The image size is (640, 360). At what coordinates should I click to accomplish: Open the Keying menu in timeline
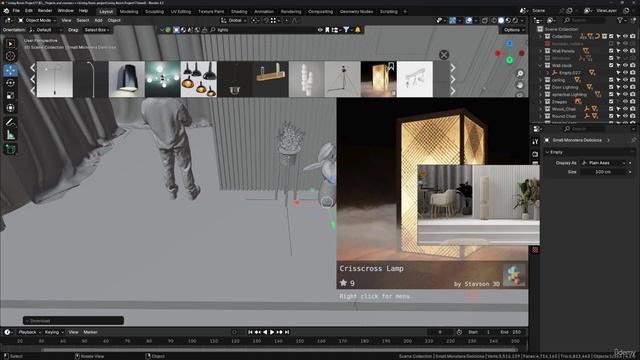coord(54,332)
